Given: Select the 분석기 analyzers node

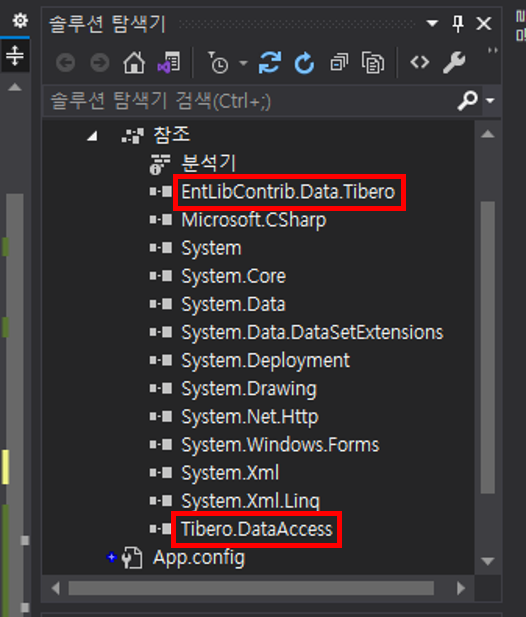Looking at the screenshot, I should 209,163.
